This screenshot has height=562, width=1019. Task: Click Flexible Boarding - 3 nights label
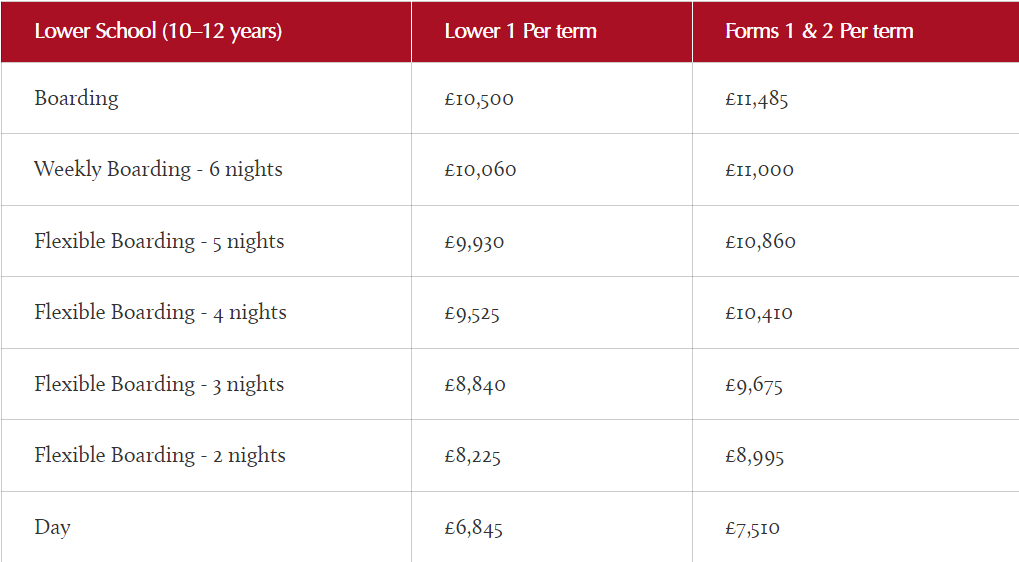tap(159, 385)
